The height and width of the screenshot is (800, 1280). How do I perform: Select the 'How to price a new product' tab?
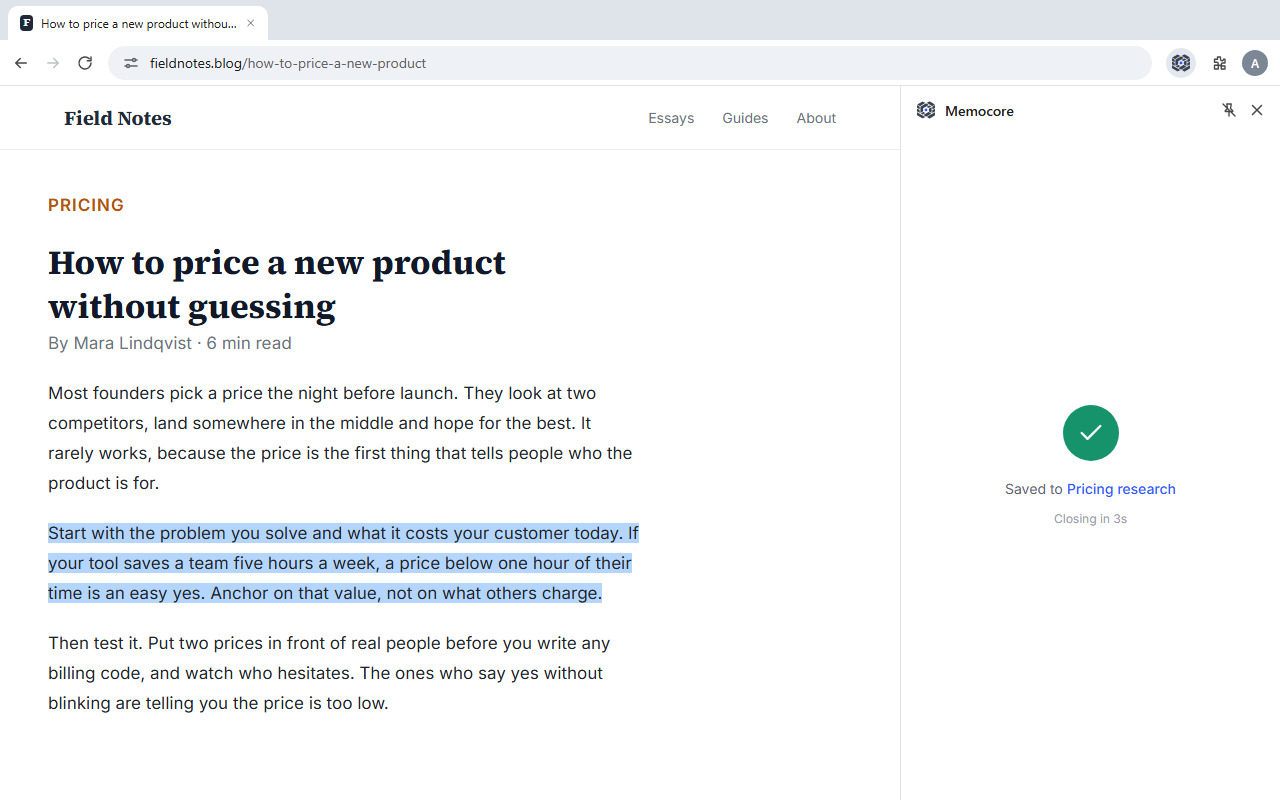tap(138, 23)
